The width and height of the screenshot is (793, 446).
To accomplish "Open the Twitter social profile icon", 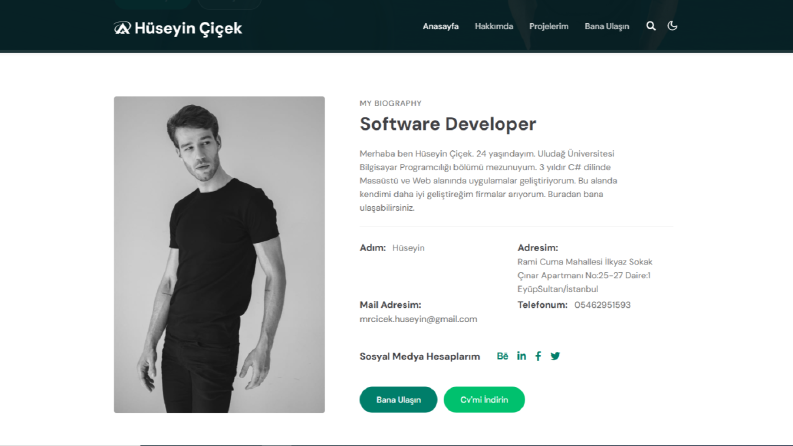I will [x=555, y=356].
